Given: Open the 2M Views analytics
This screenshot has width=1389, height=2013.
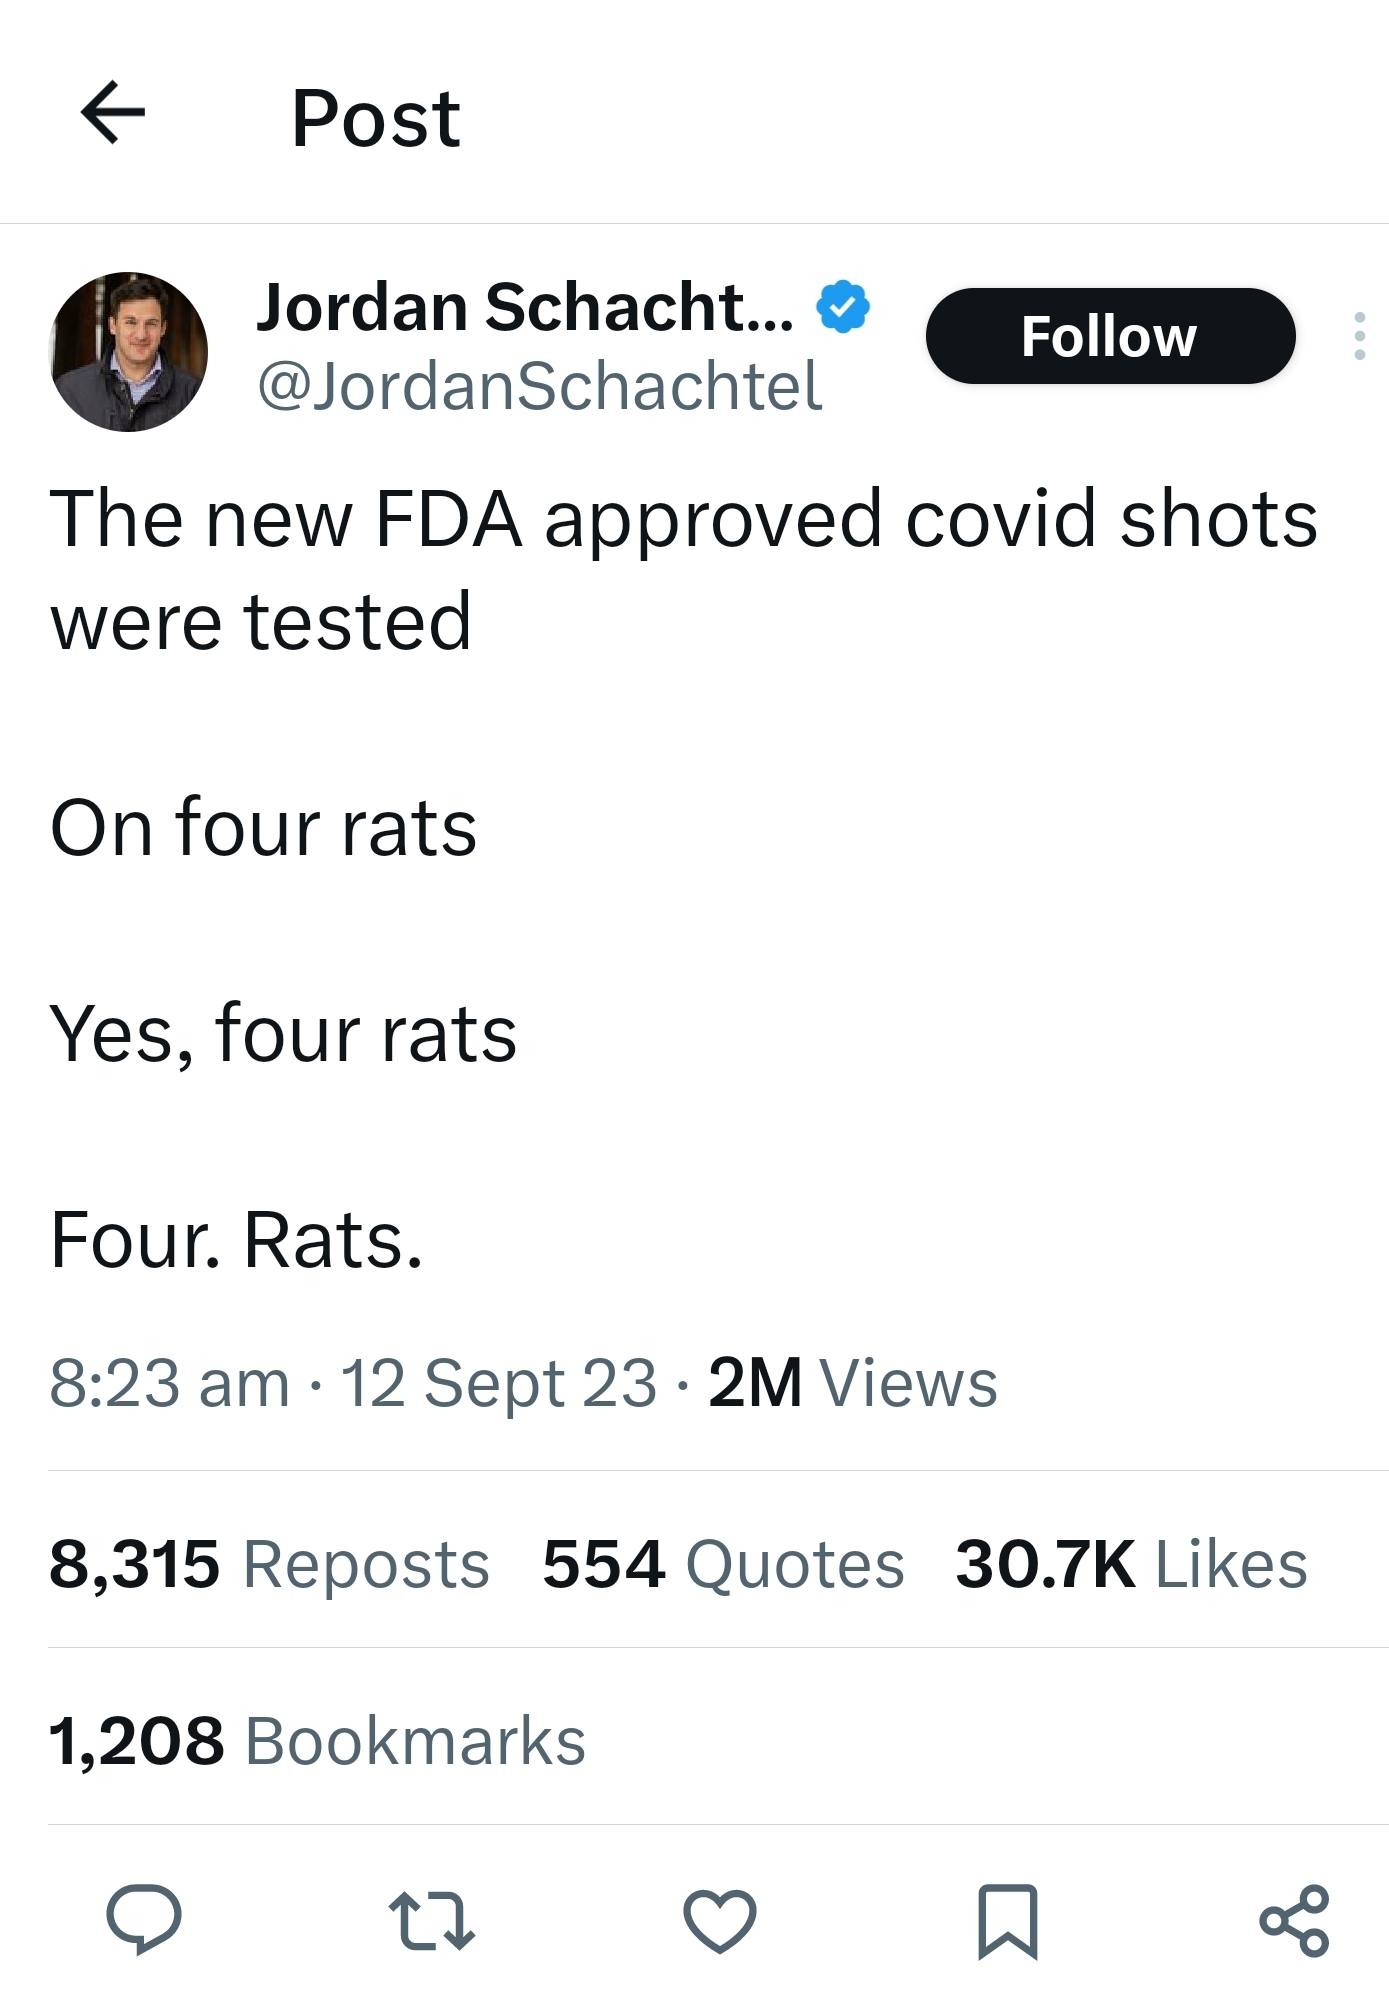Looking at the screenshot, I should click(853, 1383).
